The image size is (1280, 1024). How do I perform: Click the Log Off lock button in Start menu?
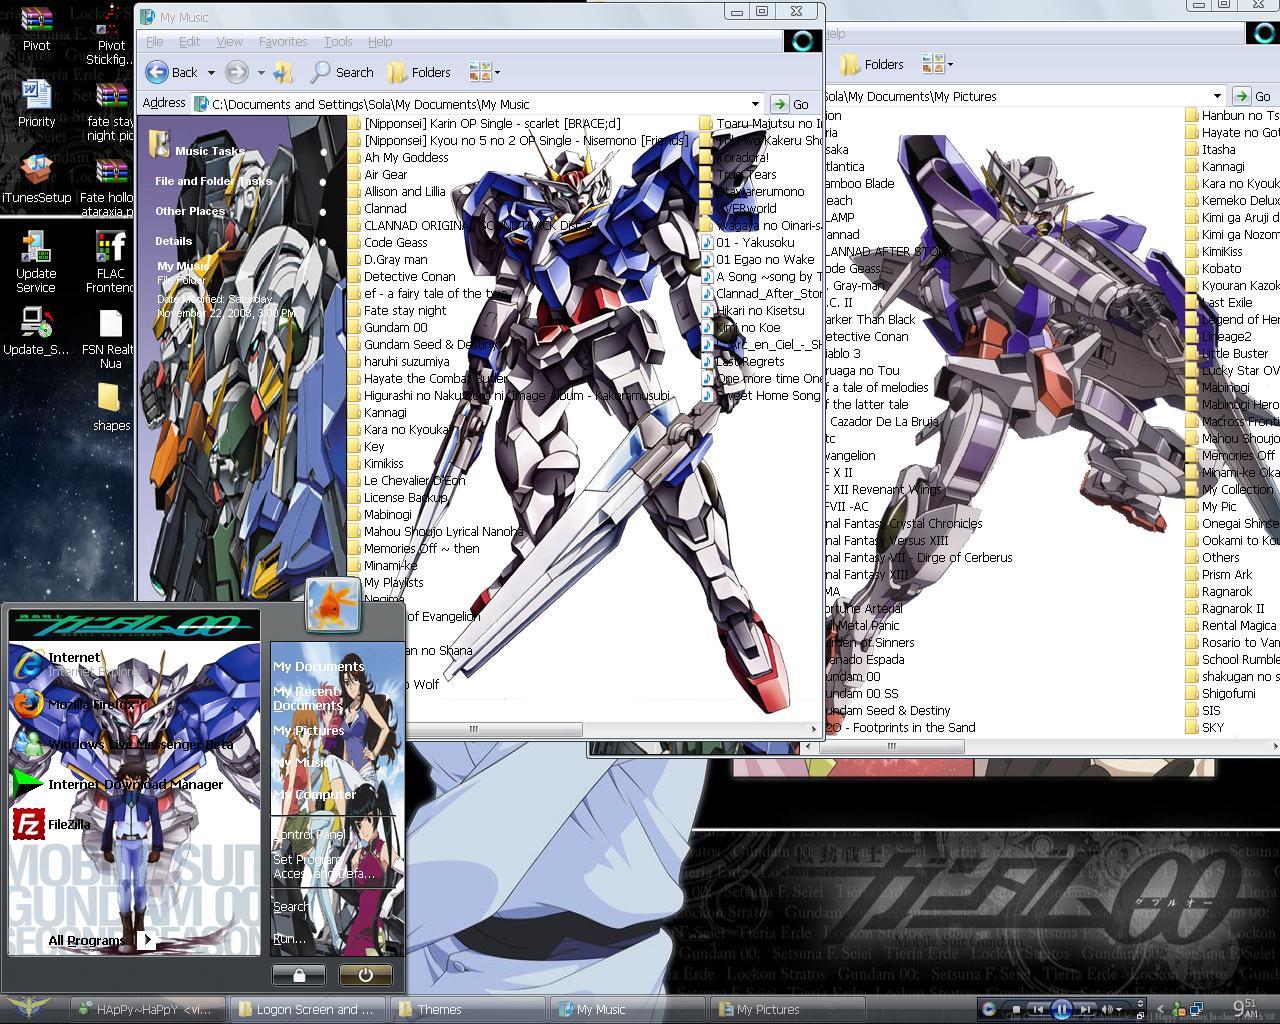click(x=299, y=974)
